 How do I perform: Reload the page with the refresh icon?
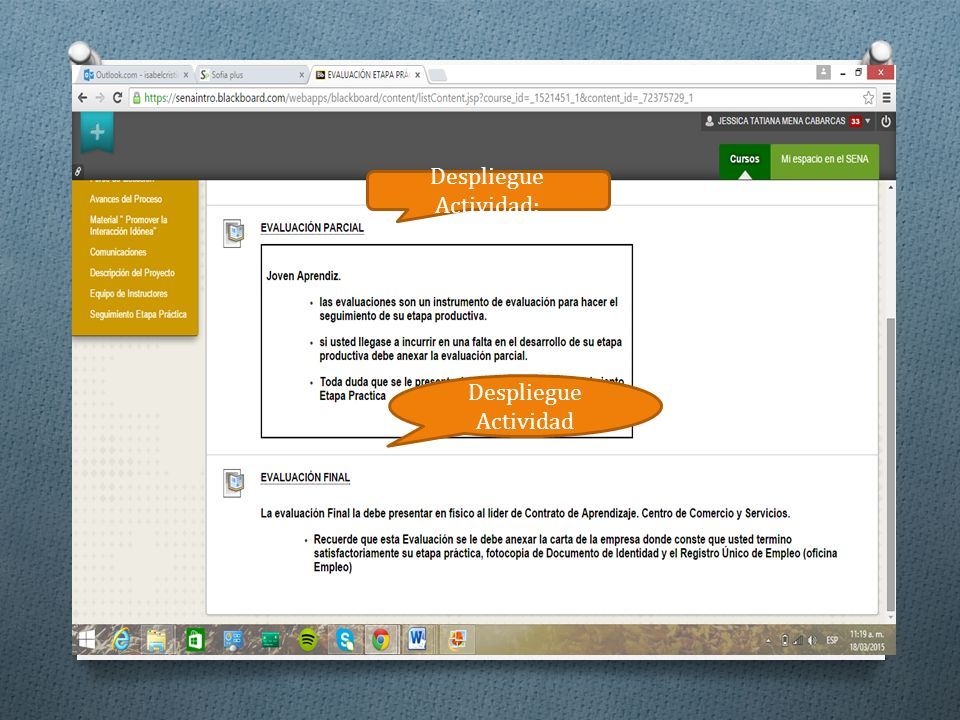point(118,98)
